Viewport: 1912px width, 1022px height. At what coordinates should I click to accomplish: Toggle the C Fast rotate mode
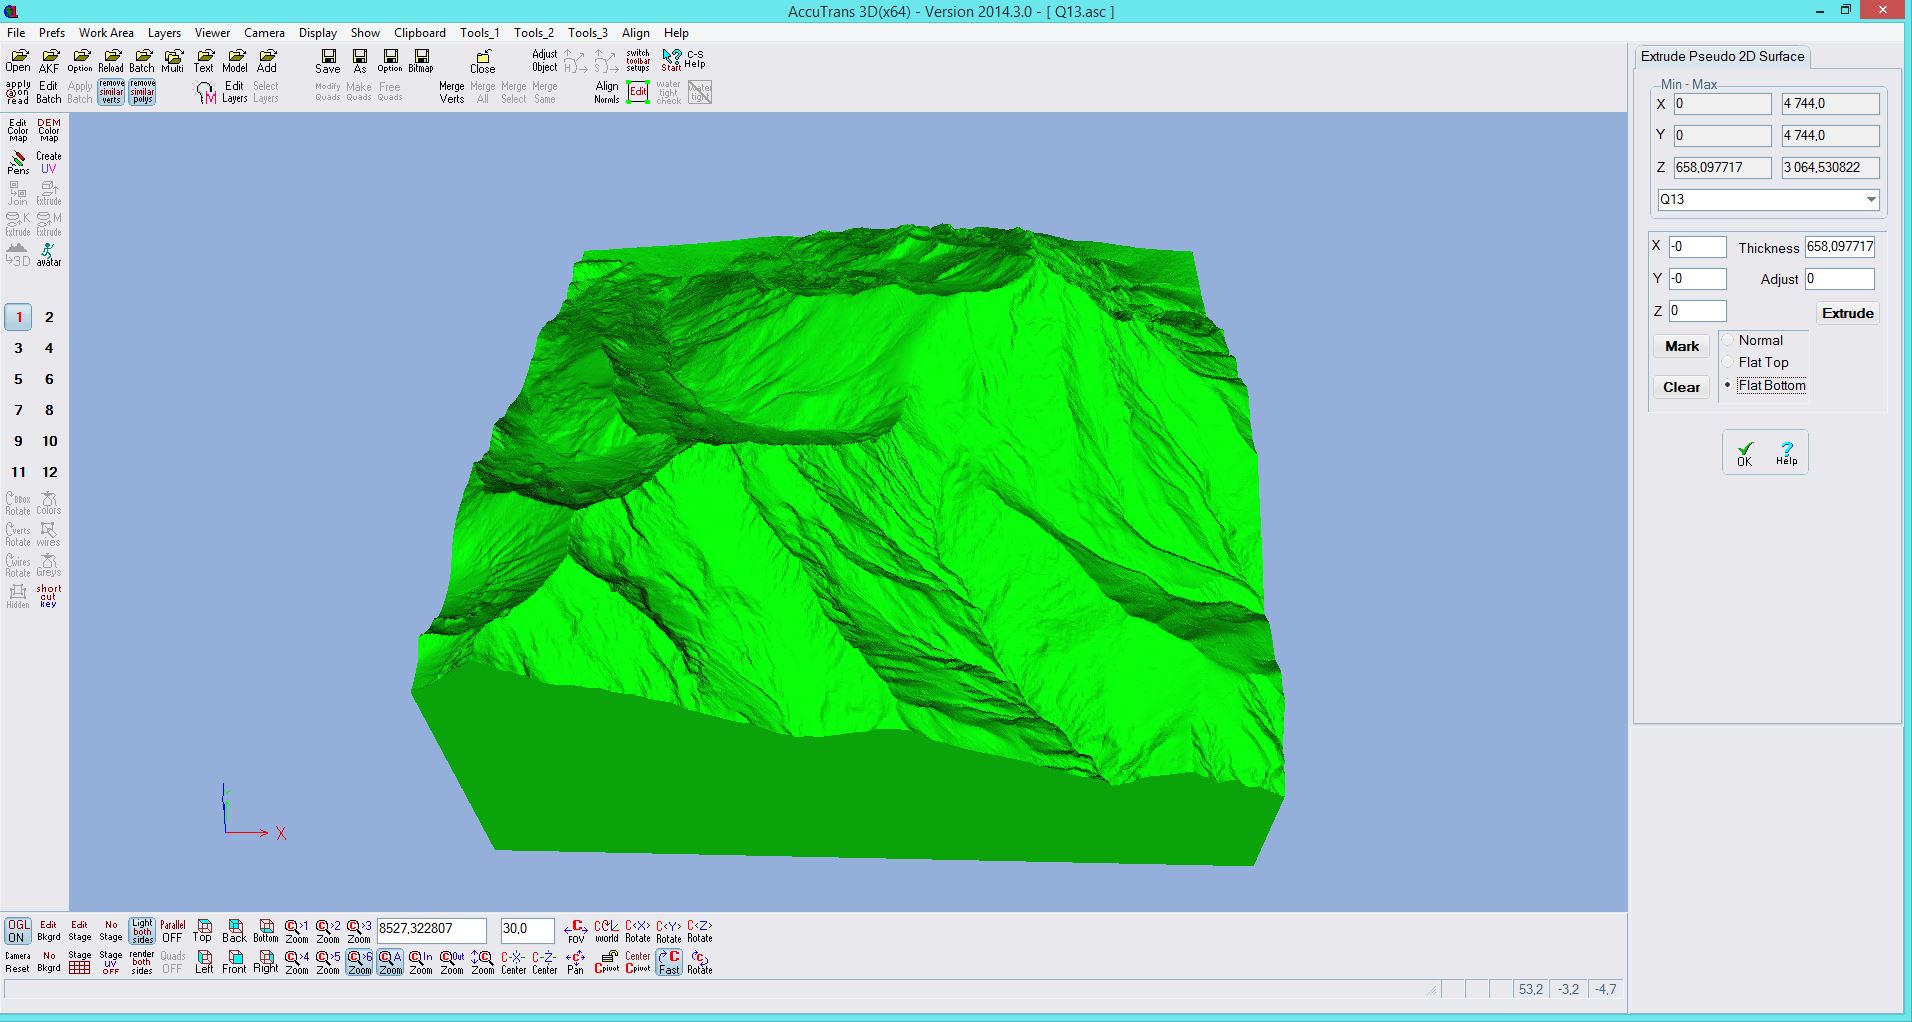click(669, 962)
